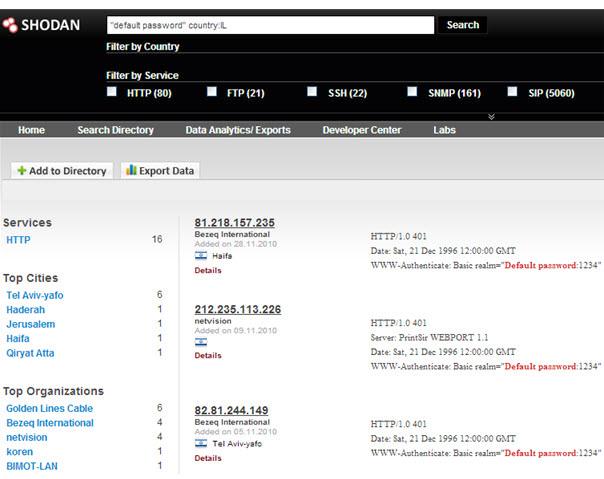Open Details for 212.235.113.226 result
This screenshot has height=479, width=604.
click(x=208, y=355)
